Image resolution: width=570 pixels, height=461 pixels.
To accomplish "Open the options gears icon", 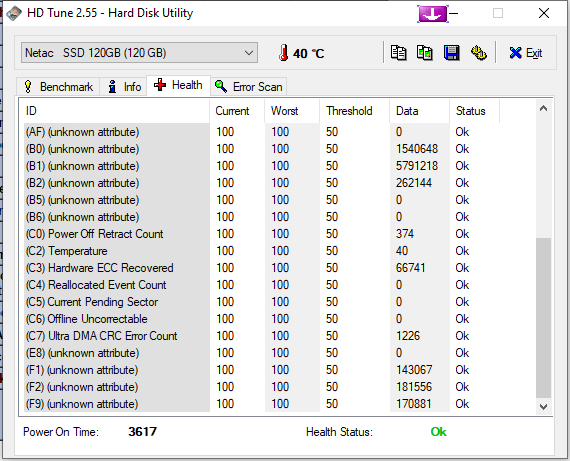I will point(479,53).
